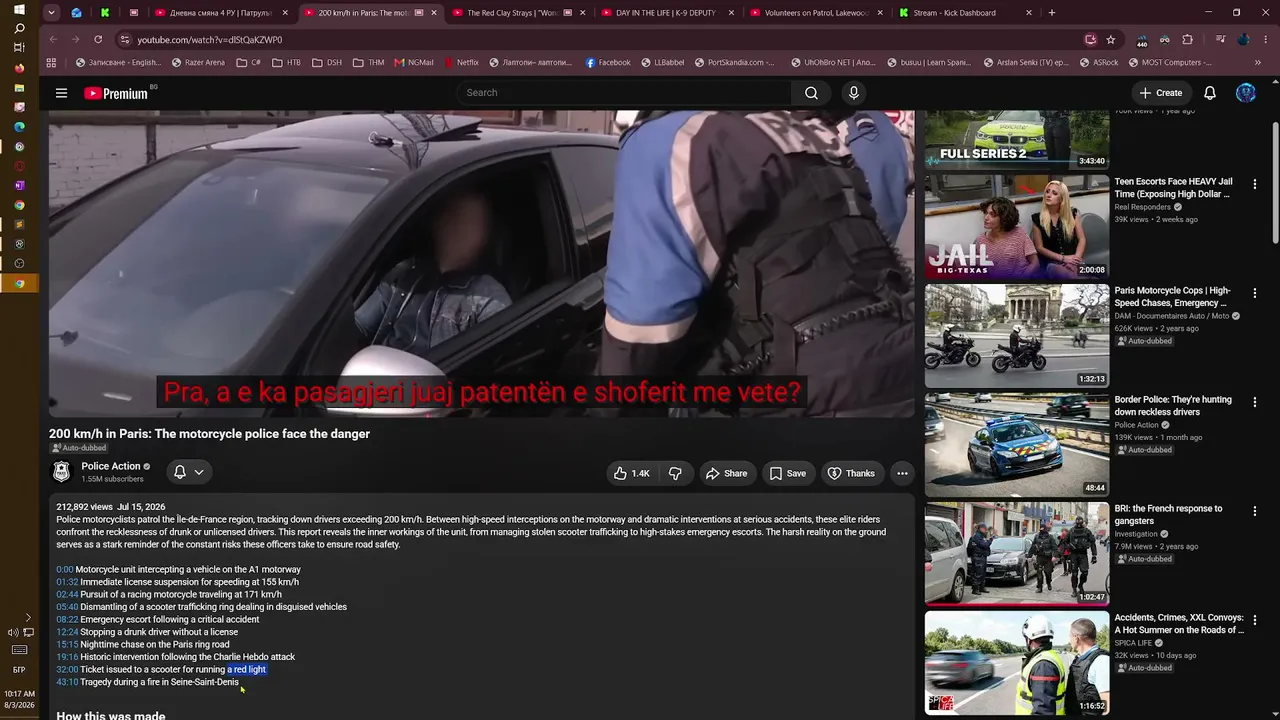Click the taskbar volume speaker icon
This screenshot has height=720, width=1280.
pos(13,632)
